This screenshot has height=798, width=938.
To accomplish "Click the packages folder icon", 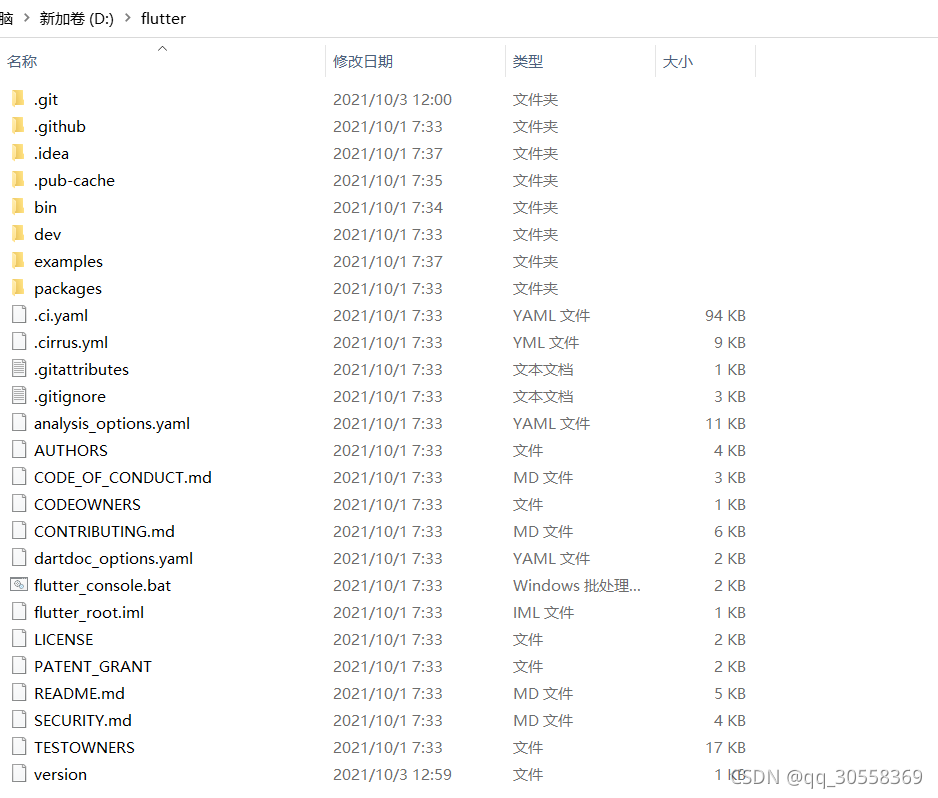I will 19,287.
